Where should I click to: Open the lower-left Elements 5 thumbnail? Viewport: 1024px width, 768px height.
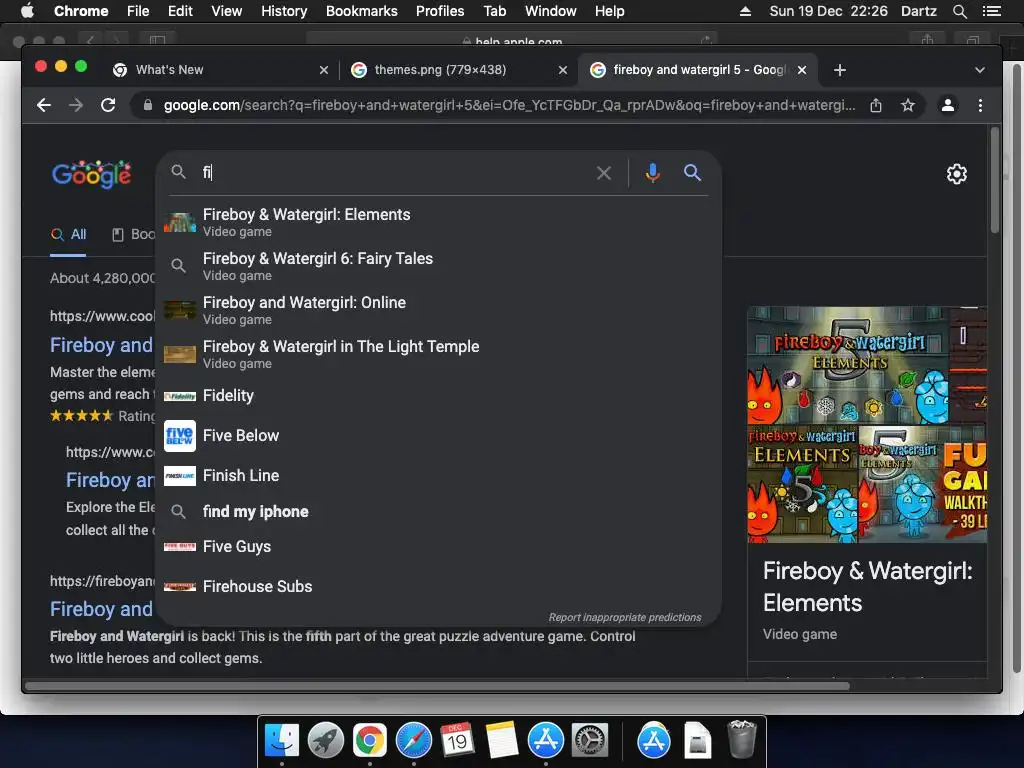coord(802,484)
